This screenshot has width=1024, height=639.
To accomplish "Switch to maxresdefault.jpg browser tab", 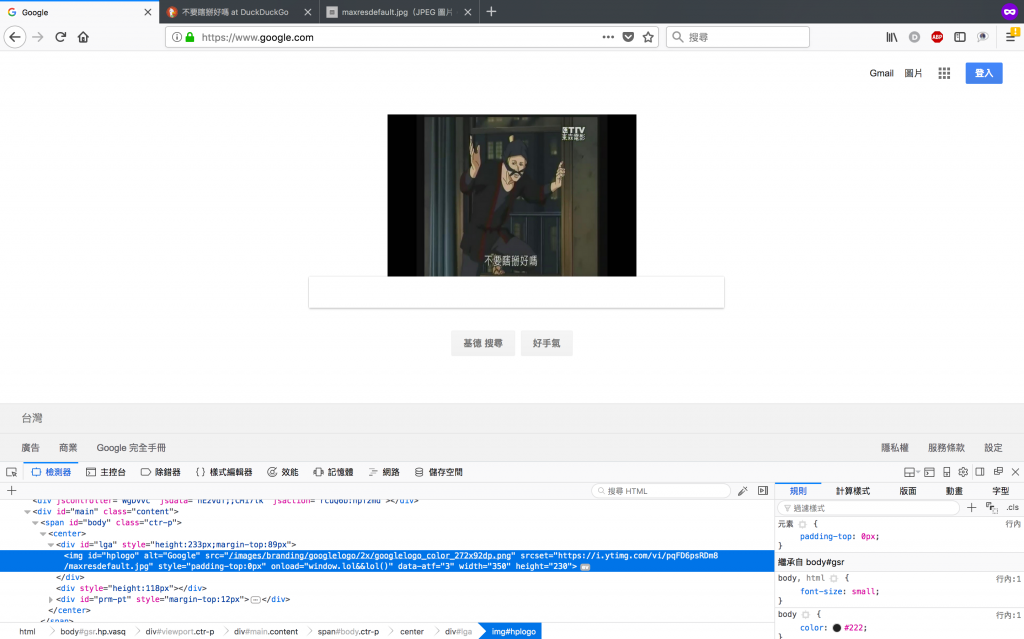I will pyautogui.click(x=399, y=12).
